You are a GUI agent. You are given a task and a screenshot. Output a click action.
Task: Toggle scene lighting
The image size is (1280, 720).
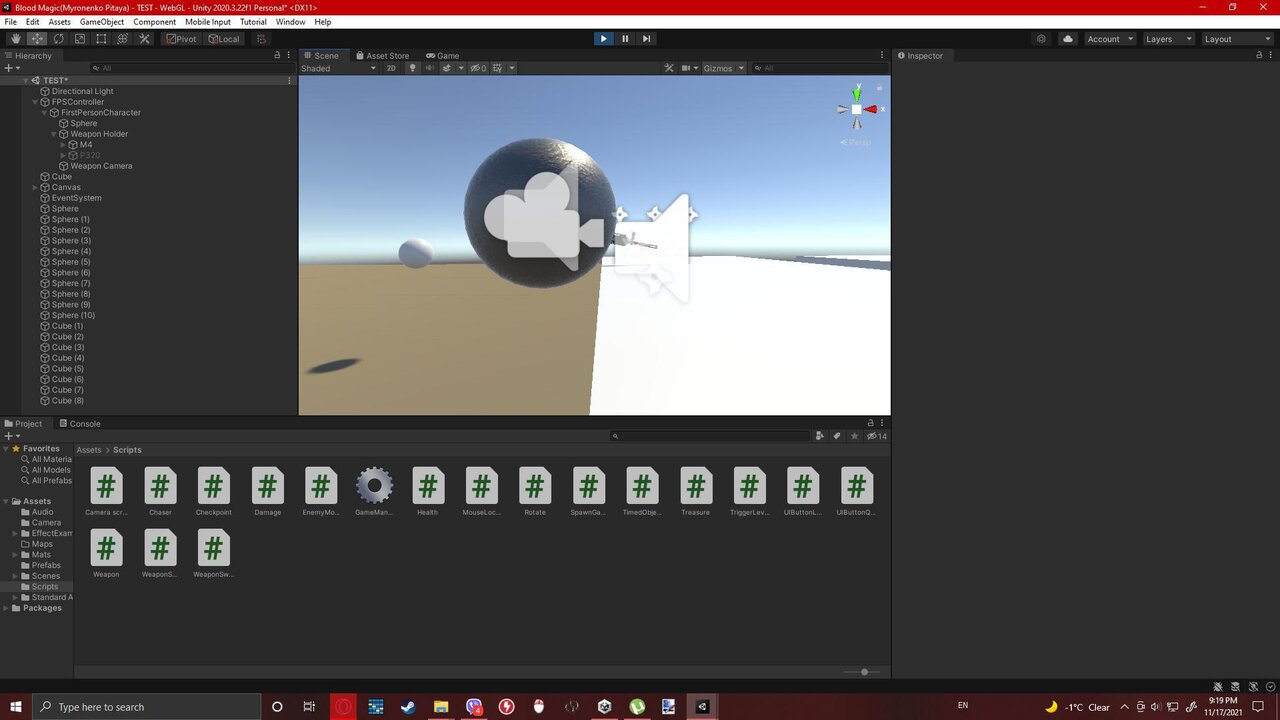tap(412, 68)
